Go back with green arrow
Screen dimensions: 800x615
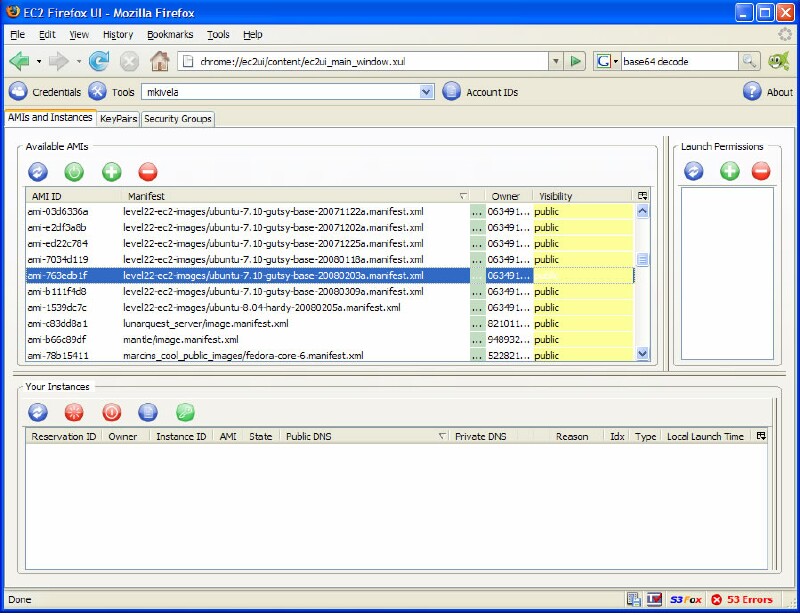[19, 61]
